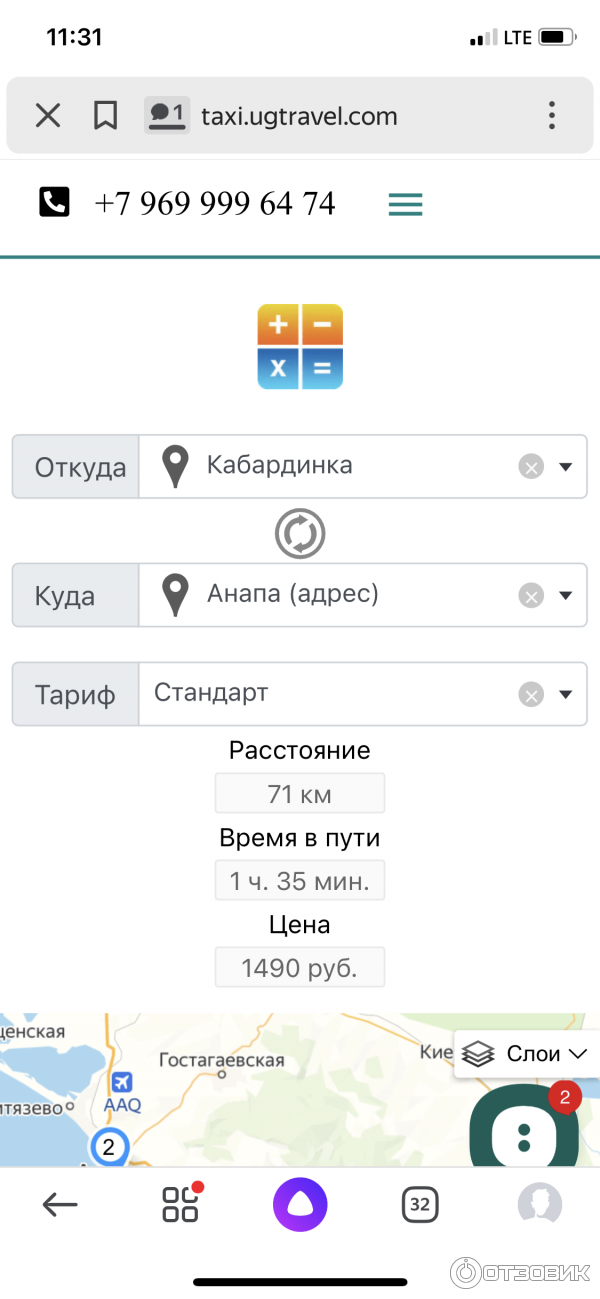Viewport: 600px width, 1299px height.
Task: Open the tabs counter showing 32
Action: point(419,1205)
